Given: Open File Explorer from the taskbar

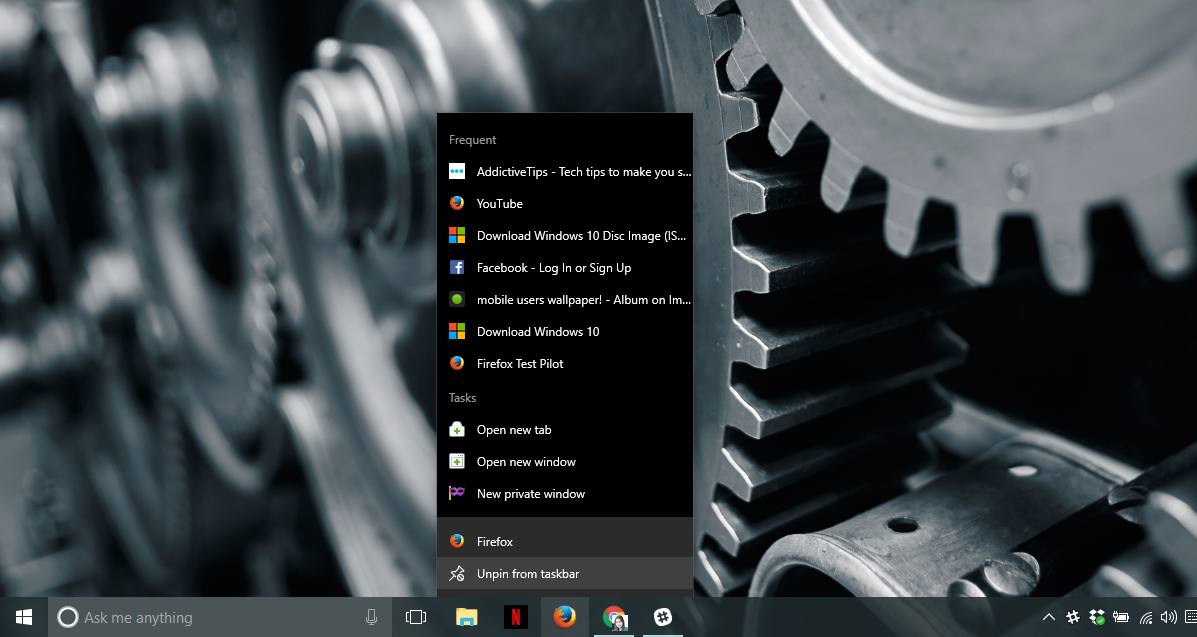Looking at the screenshot, I should point(466,617).
